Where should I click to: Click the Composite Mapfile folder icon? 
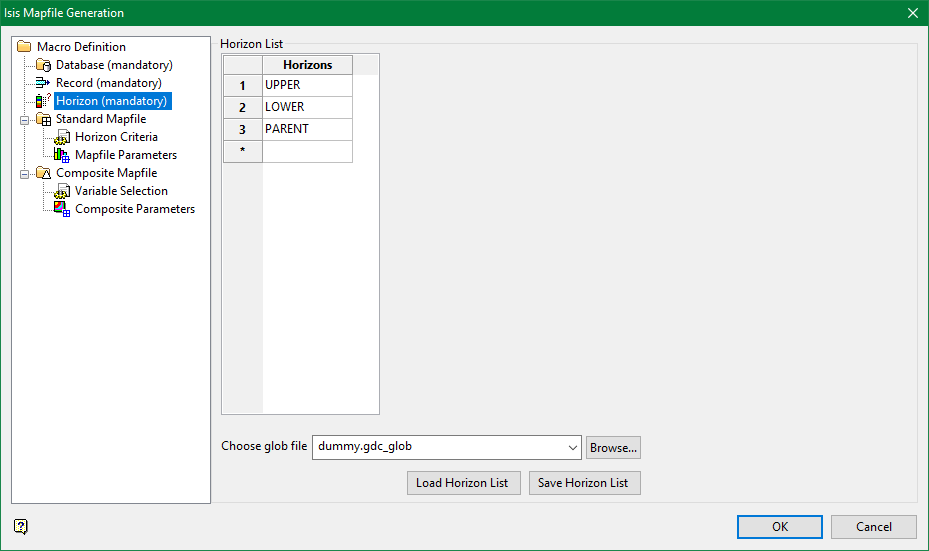(x=43, y=173)
